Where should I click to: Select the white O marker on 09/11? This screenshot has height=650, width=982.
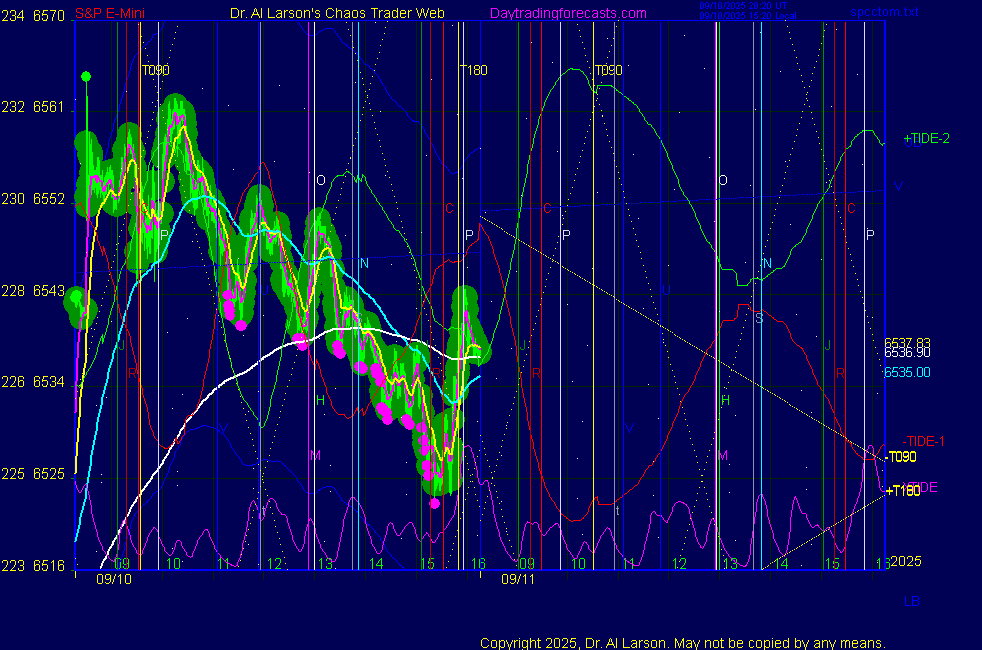722,180
